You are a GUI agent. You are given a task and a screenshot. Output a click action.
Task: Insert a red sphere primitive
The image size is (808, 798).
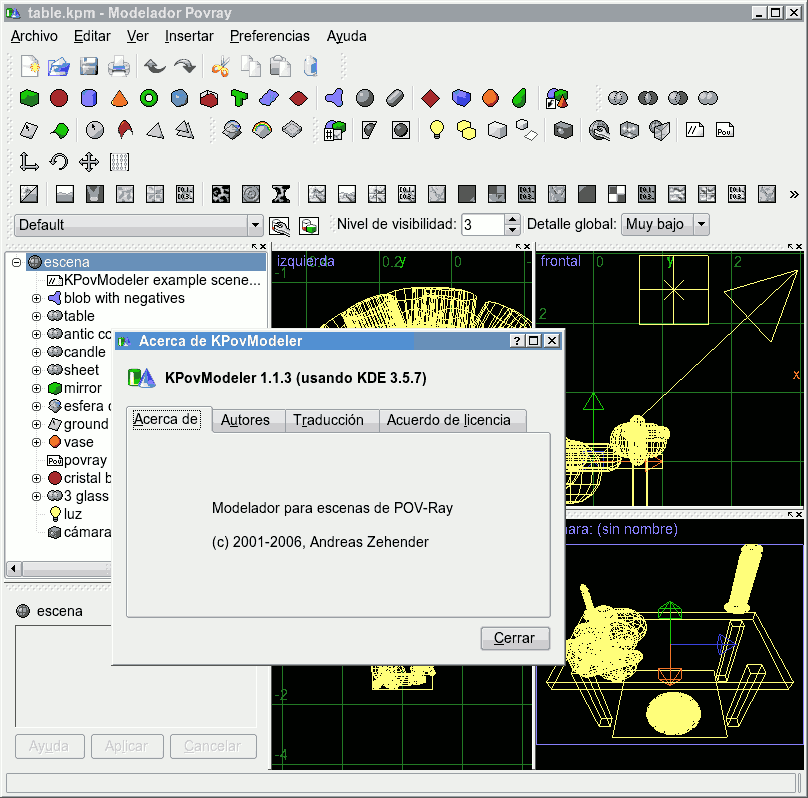(x=59, y=98)
